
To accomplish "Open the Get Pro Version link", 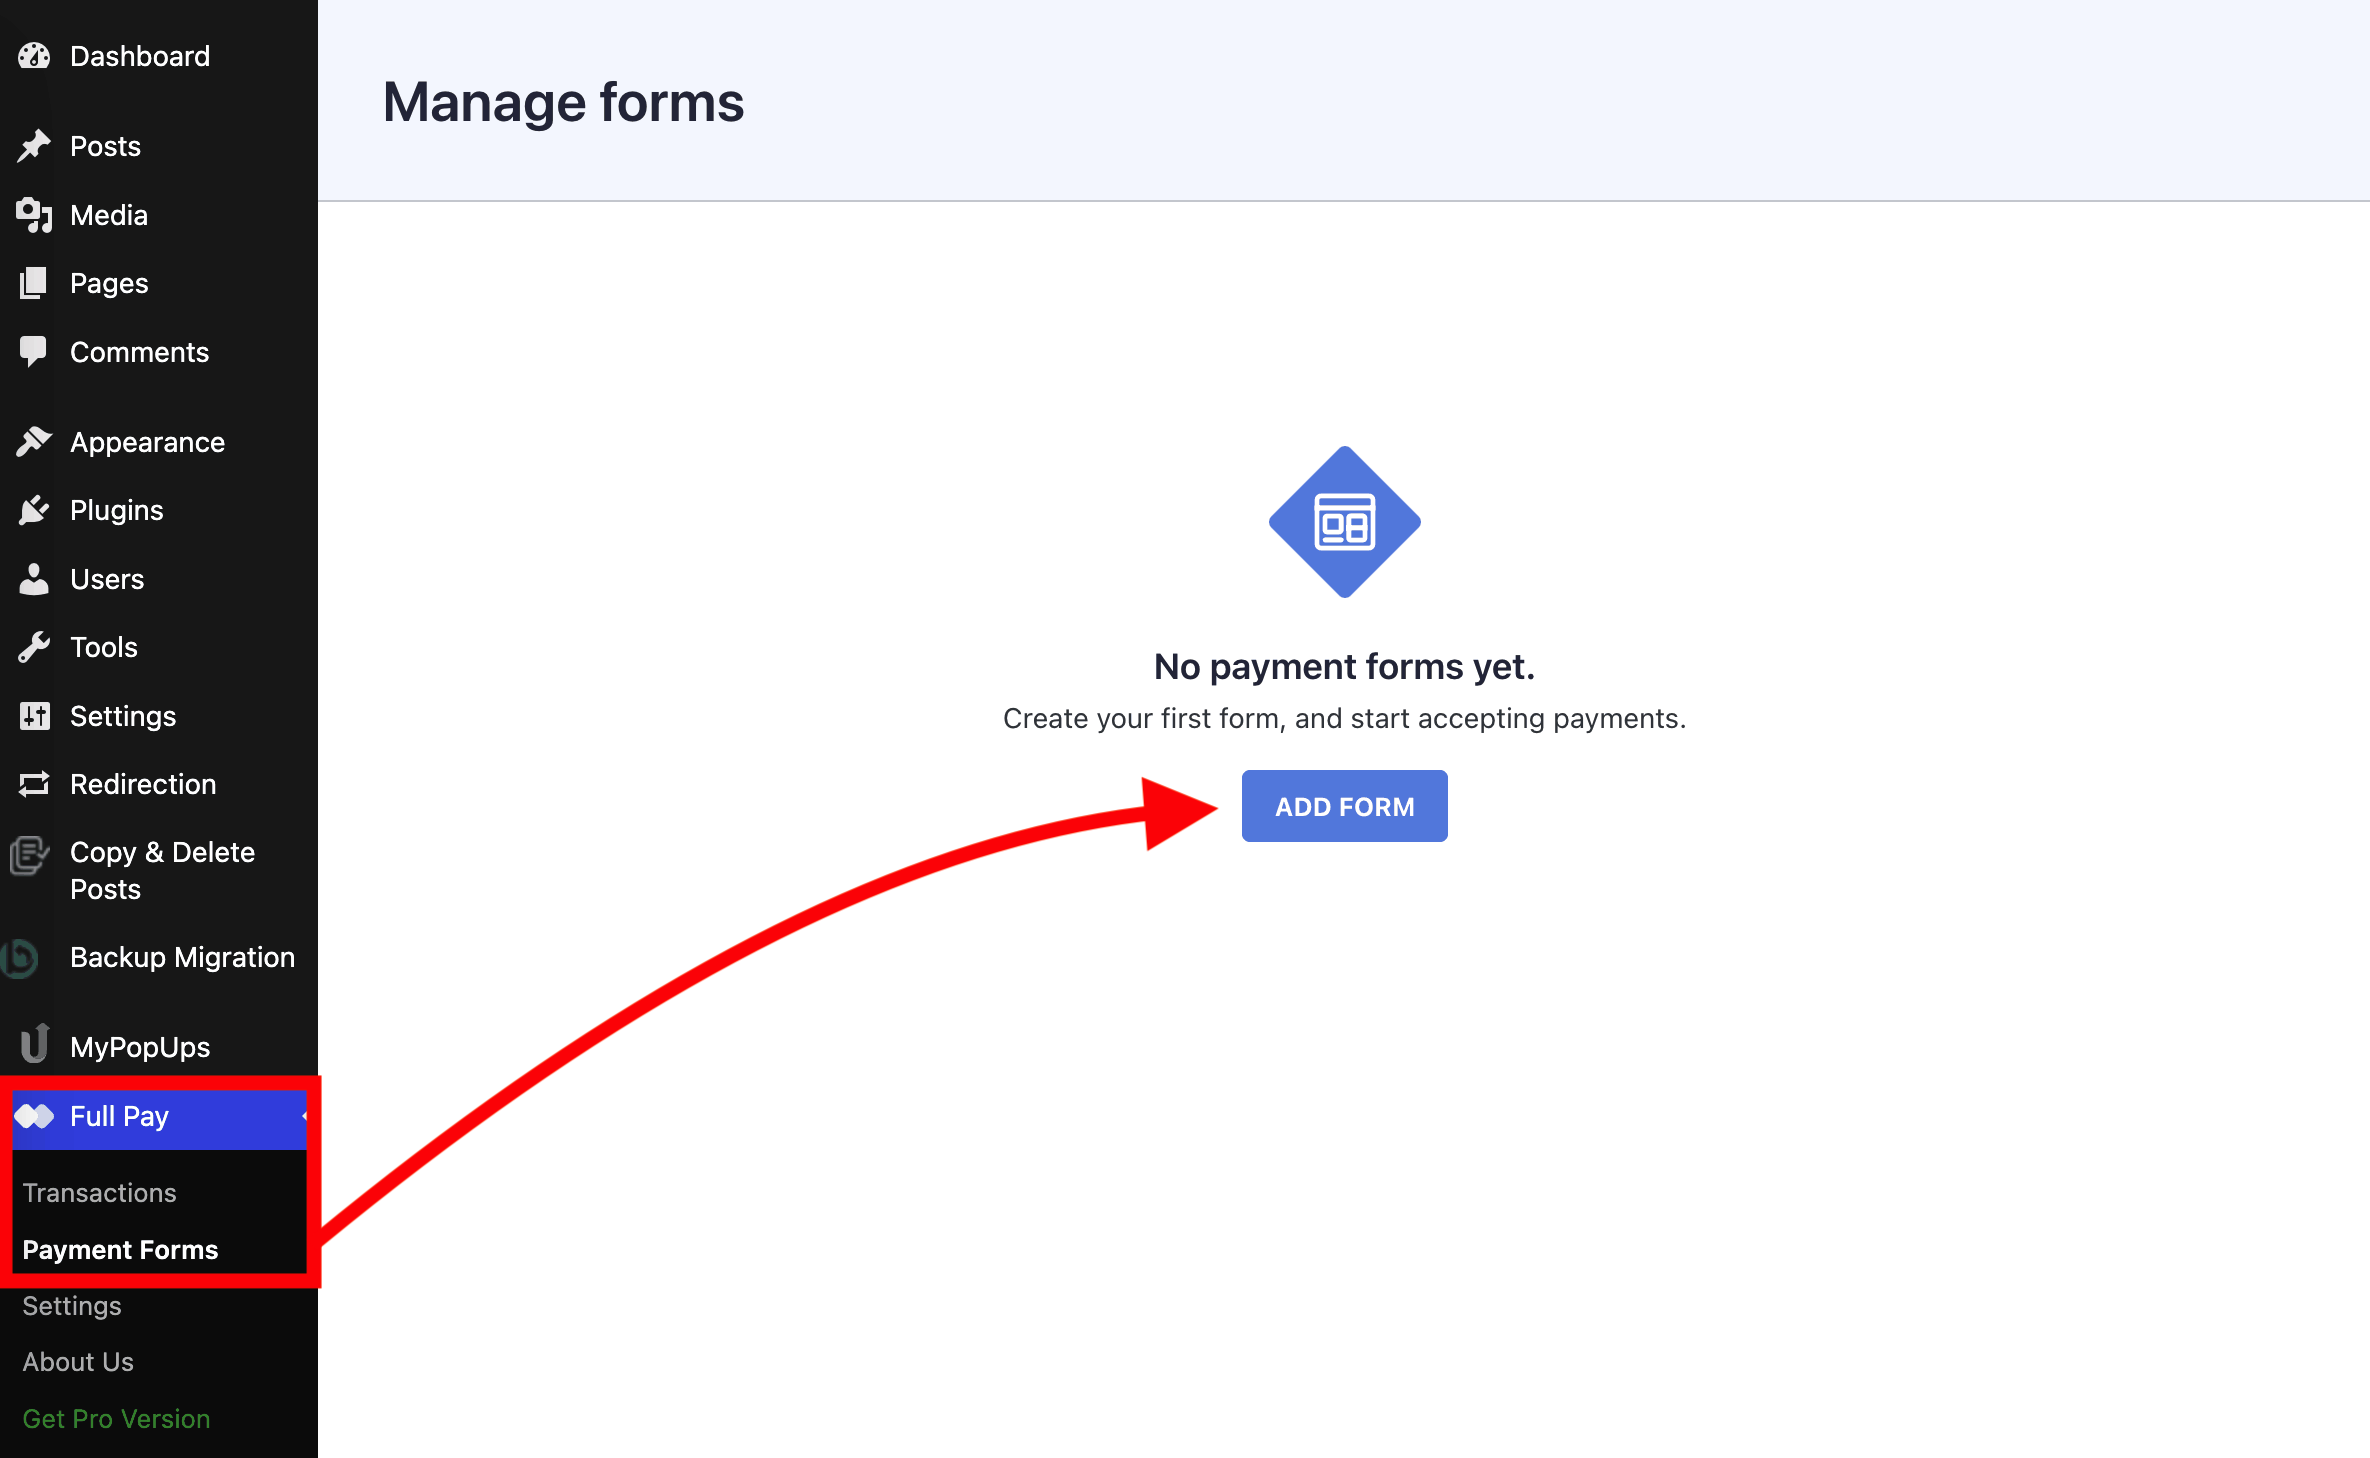I will click(x=116, y=1418).
